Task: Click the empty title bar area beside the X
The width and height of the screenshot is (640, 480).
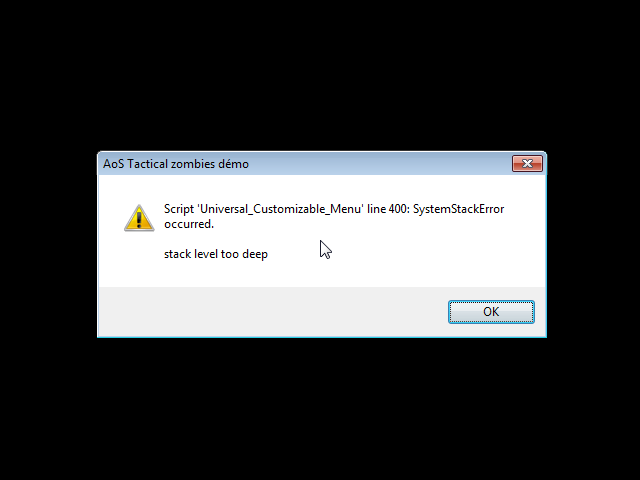Action: click(x=380, y=164)
